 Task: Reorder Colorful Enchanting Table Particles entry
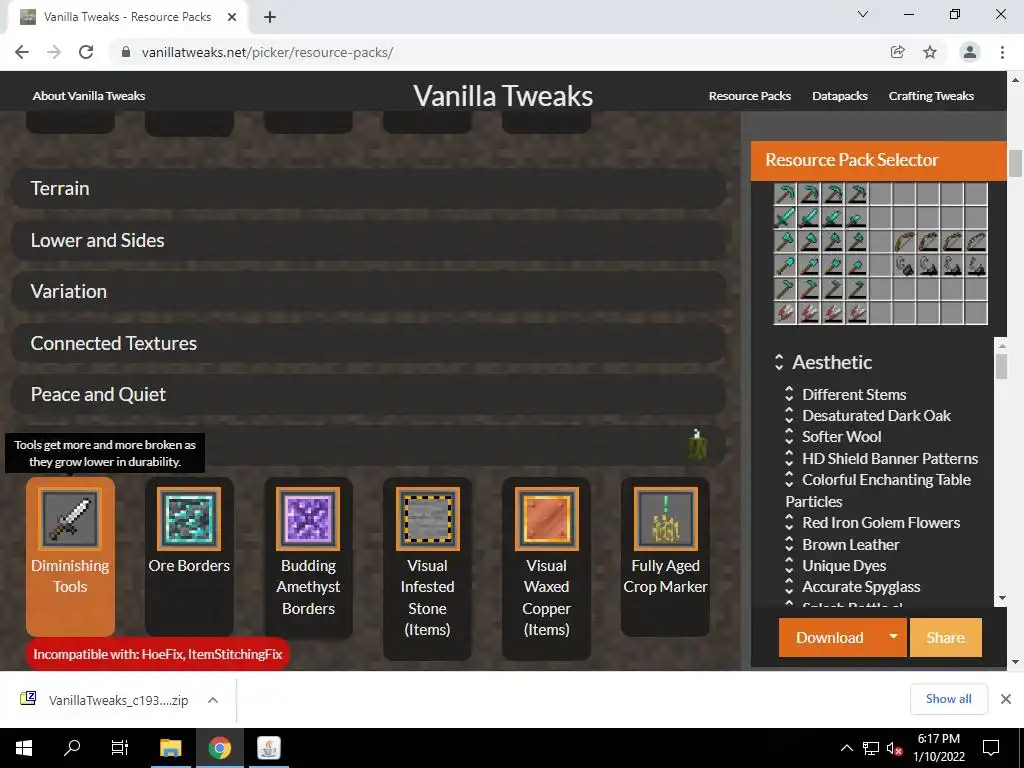click(x=789, y=479)
